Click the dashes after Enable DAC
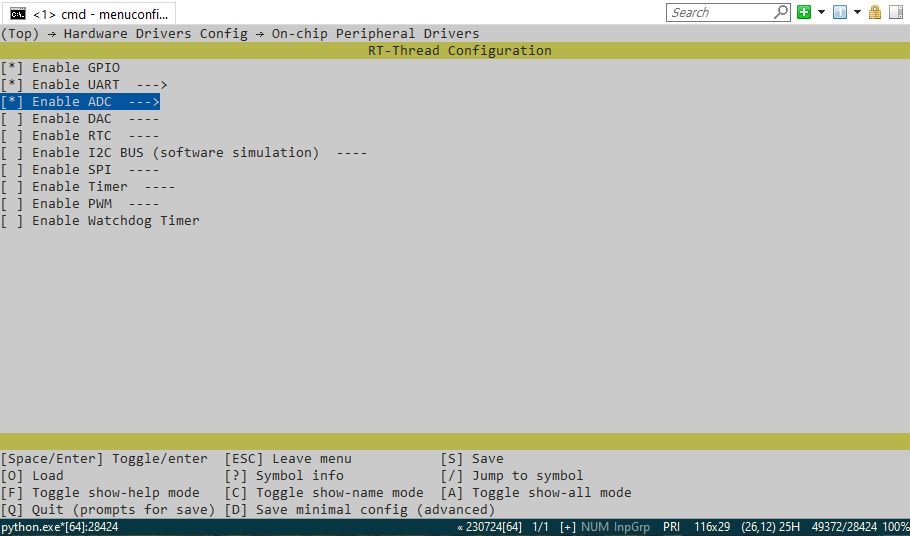 (x=144, y=119)
